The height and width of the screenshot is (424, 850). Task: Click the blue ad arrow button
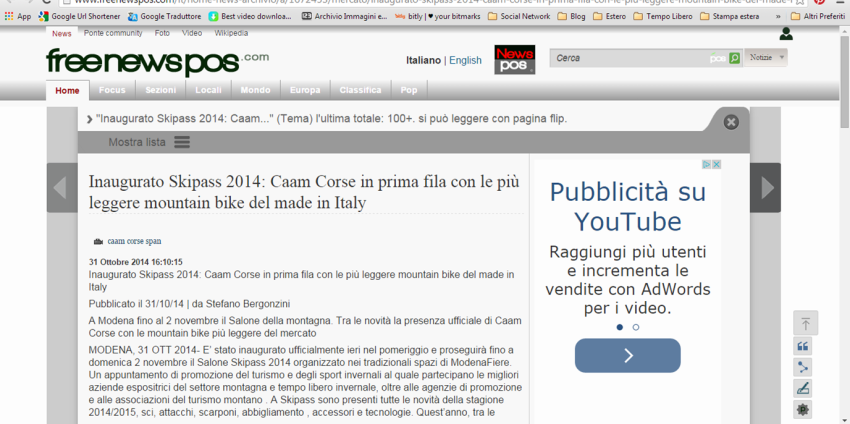(x=628, y=356)
